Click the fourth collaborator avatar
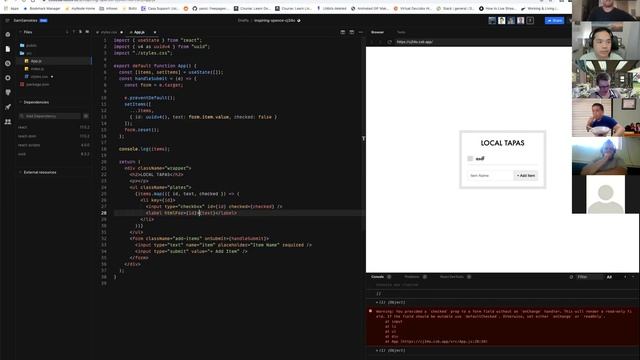 [x=520, y=20]
